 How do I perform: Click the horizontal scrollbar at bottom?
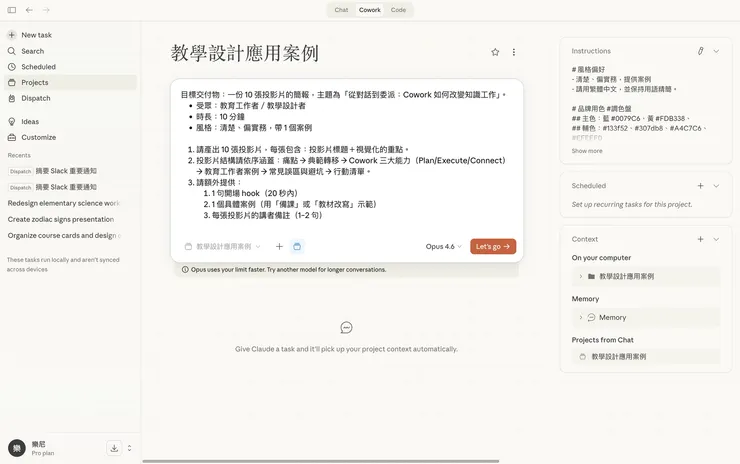coord(321,461)
